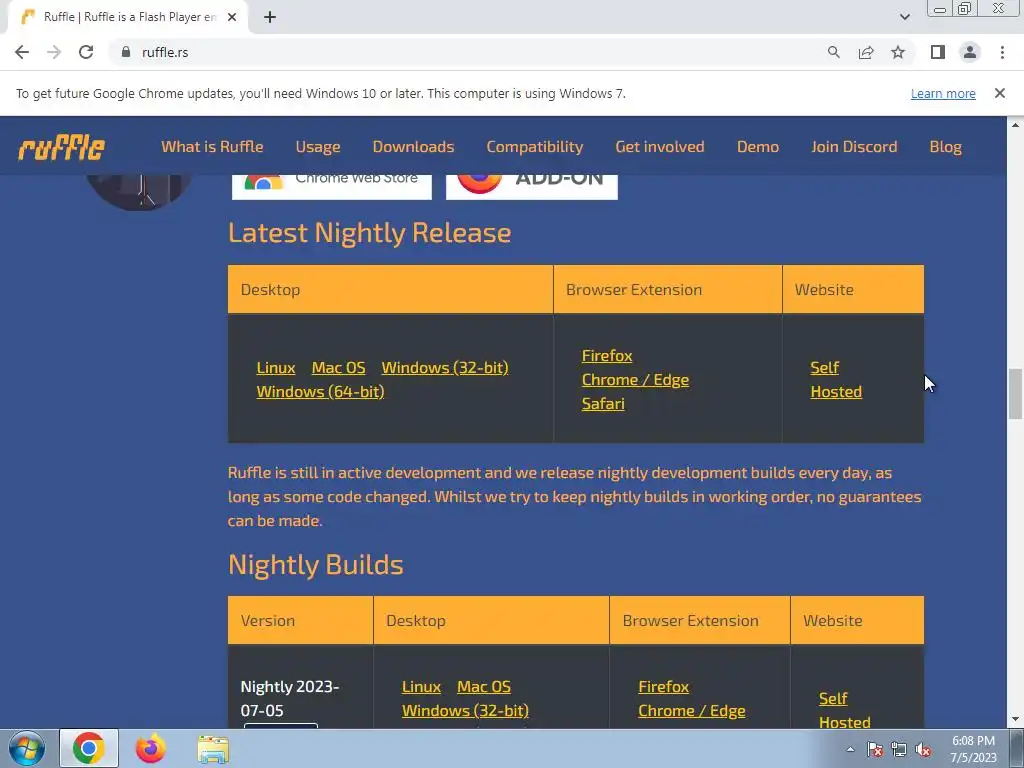This screenshot has height=768, width=1024.
Task: Click the Nightly 2023-07-05 version text
Action: (289, 698)
